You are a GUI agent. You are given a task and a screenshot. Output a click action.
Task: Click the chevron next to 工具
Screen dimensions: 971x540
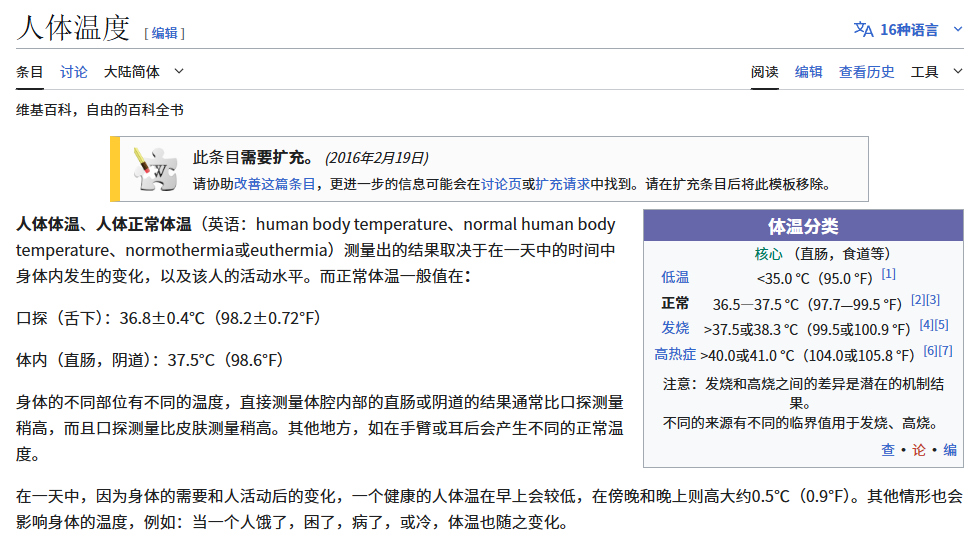957,71
